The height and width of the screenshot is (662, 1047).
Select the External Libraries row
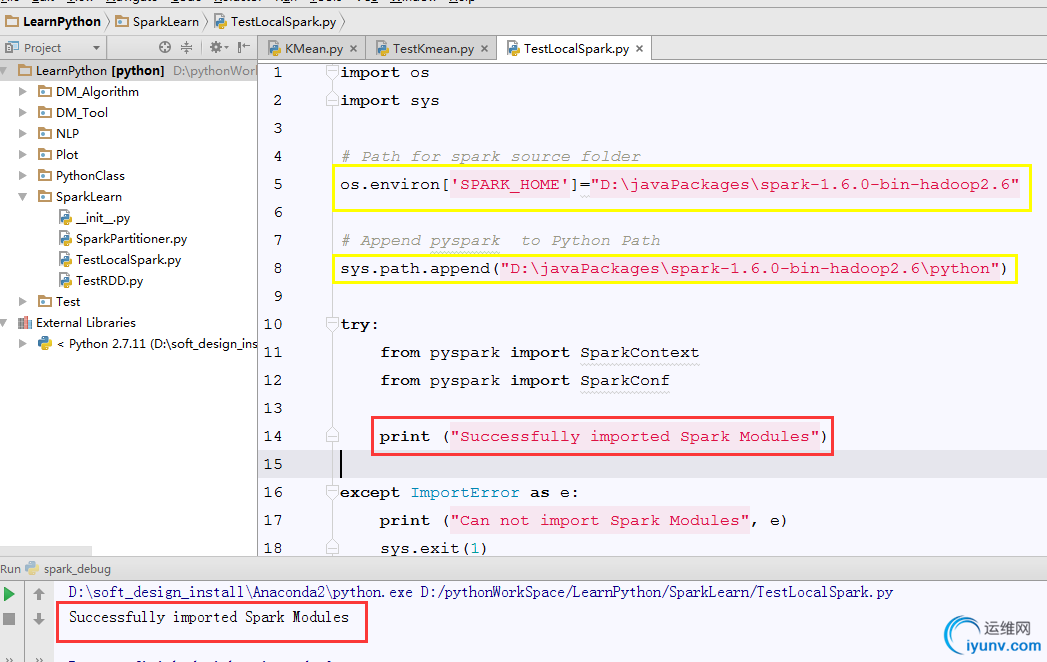tap(128, 323)
